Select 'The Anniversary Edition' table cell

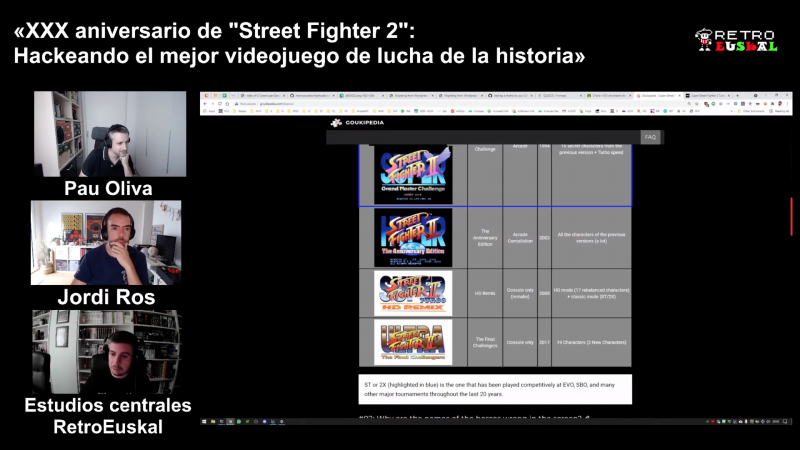click(x=485, y=238)
